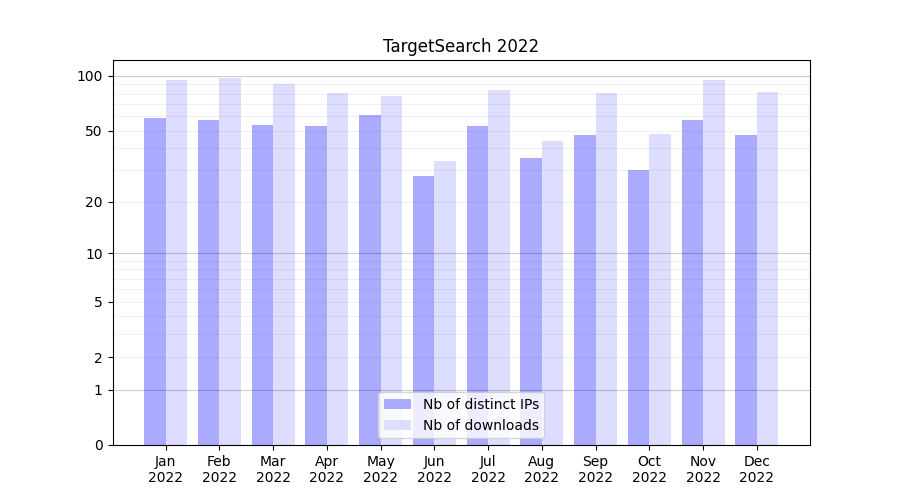The image size is (900, 500).
Task: Click the 'Sep 2022' x-axis label
Action: (595, 469)
